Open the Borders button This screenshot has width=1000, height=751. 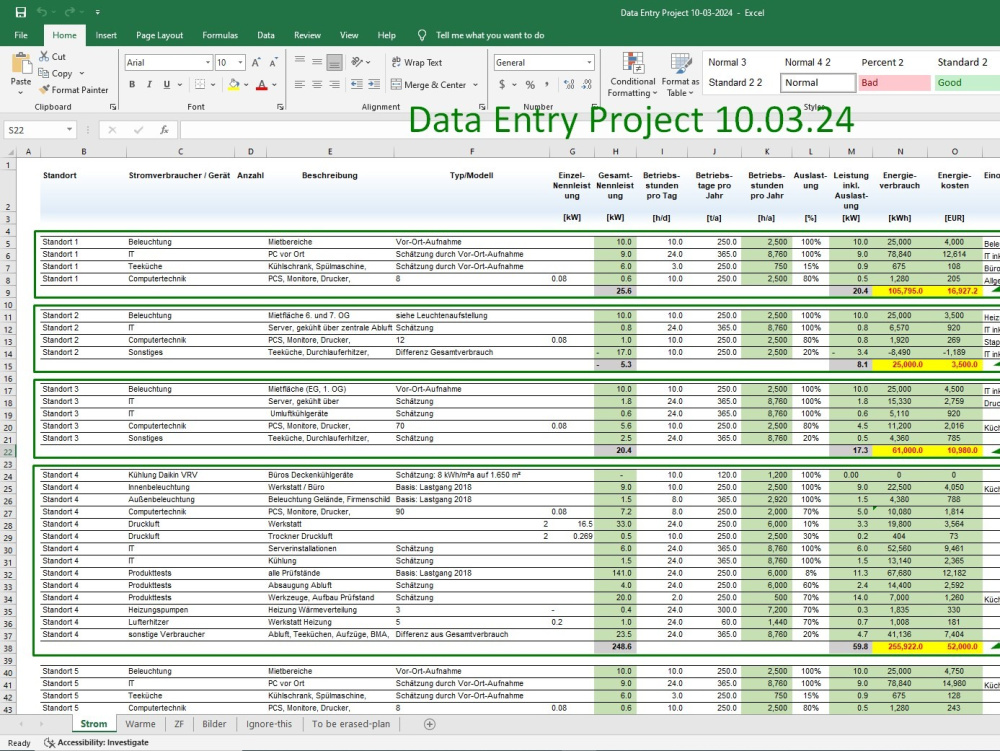coord(200,84)
